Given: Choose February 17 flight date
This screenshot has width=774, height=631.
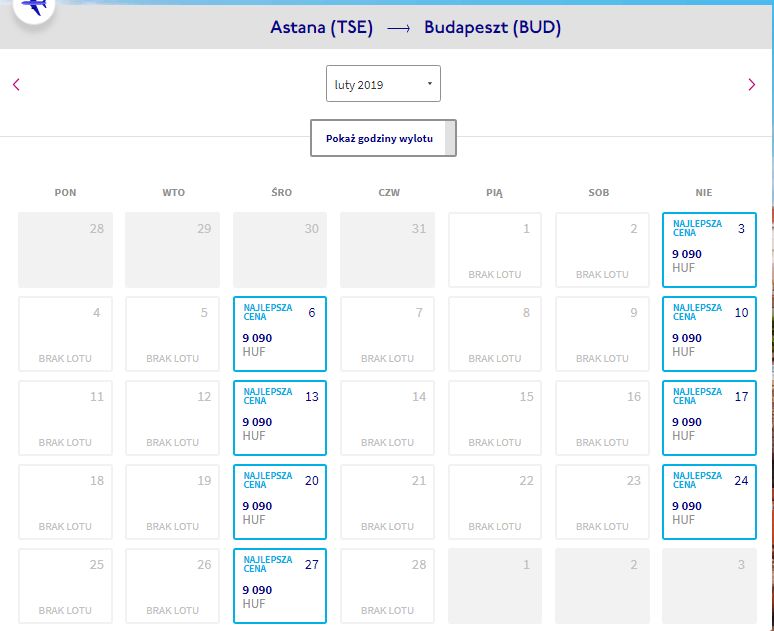Looking at the screenshot, I should point(709,418).
